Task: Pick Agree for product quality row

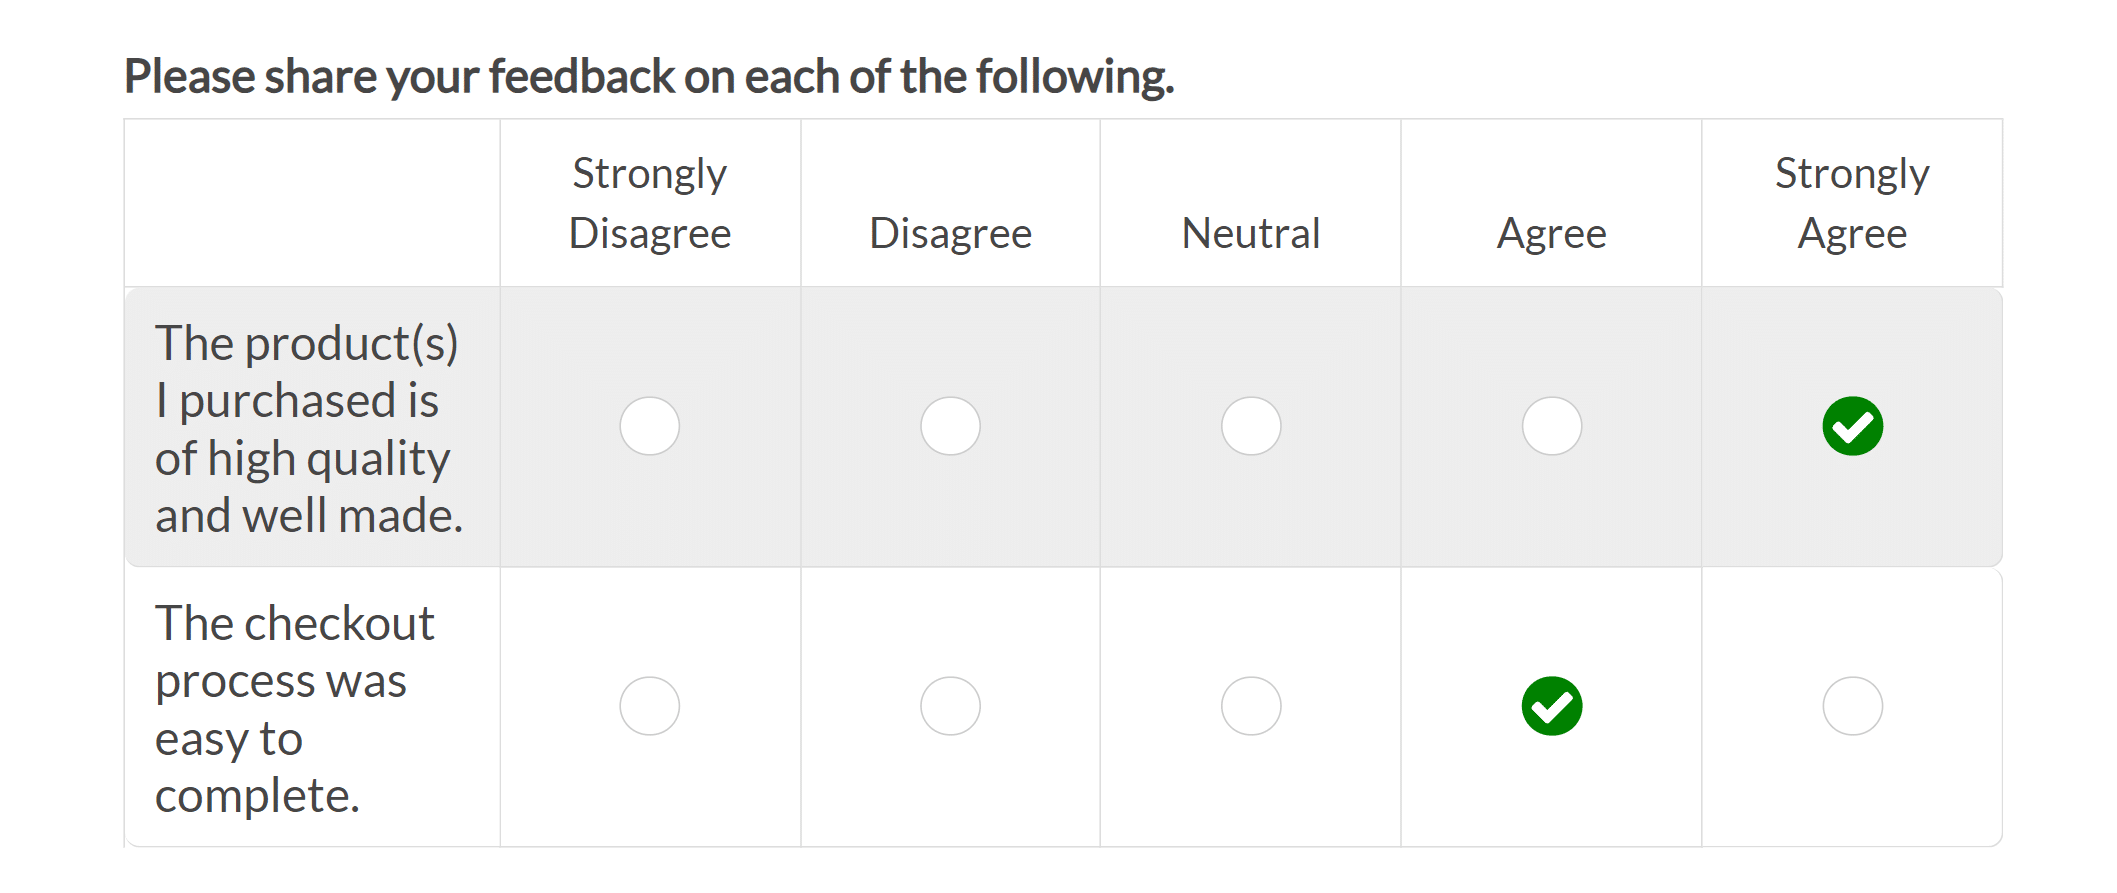Action: (1551, 426)
